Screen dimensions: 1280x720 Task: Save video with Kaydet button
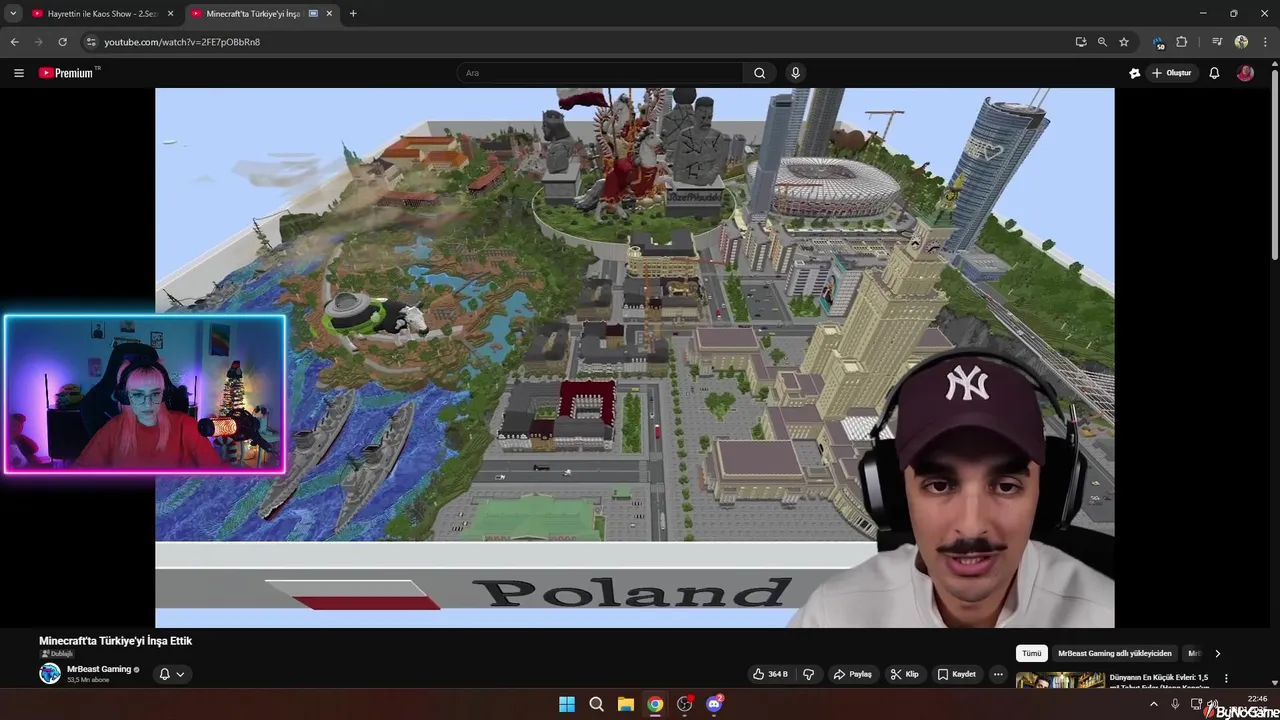pyautogui.click(x=956, y=674)
